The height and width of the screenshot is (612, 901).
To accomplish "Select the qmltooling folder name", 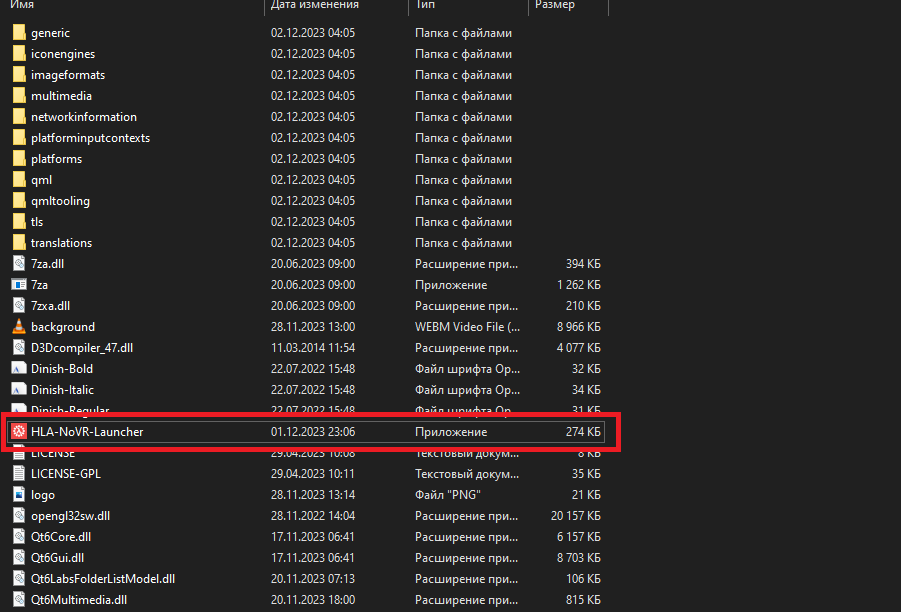I will 60,201.
